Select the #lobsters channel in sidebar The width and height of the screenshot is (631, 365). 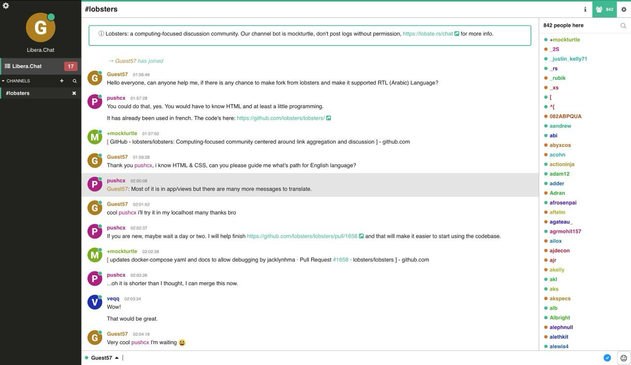point(18,93)
